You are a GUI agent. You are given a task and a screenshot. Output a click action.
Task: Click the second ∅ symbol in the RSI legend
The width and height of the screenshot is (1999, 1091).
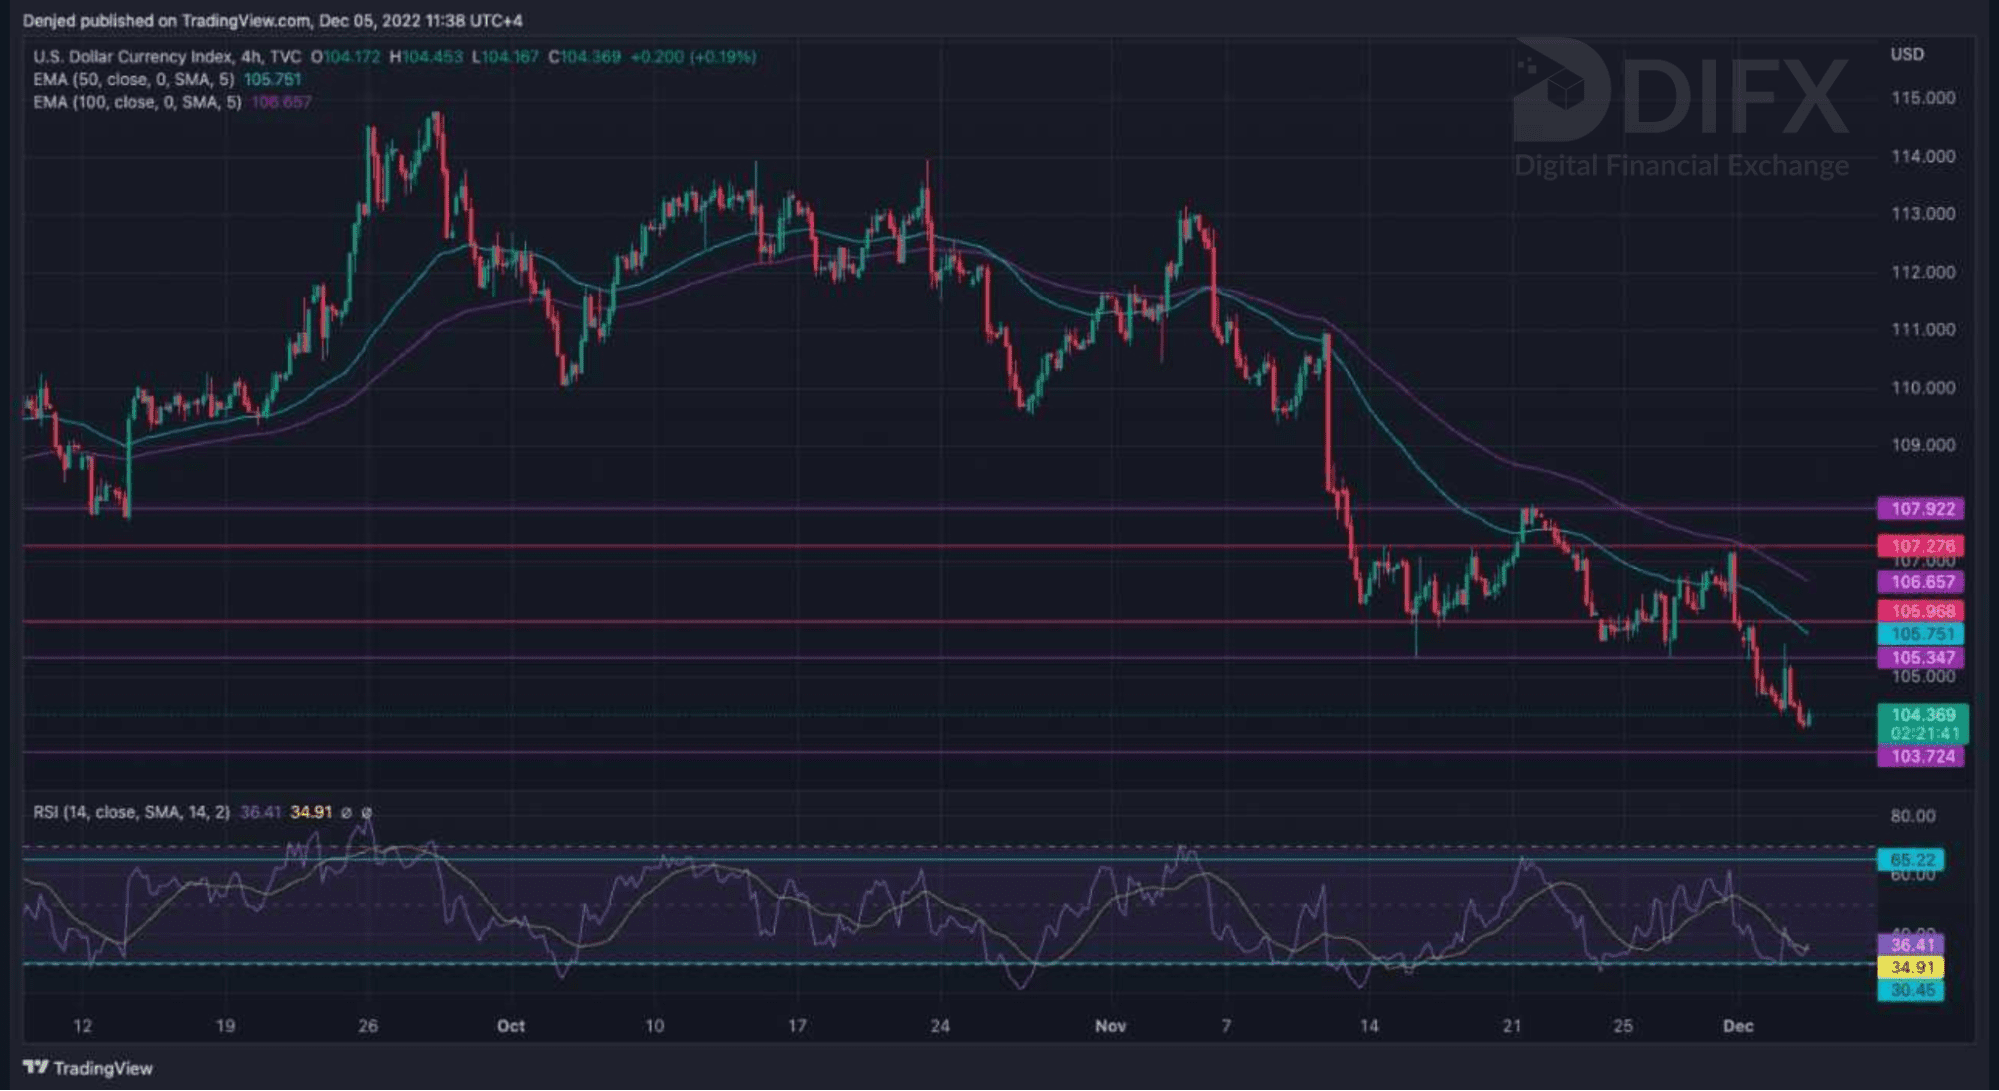367,813
